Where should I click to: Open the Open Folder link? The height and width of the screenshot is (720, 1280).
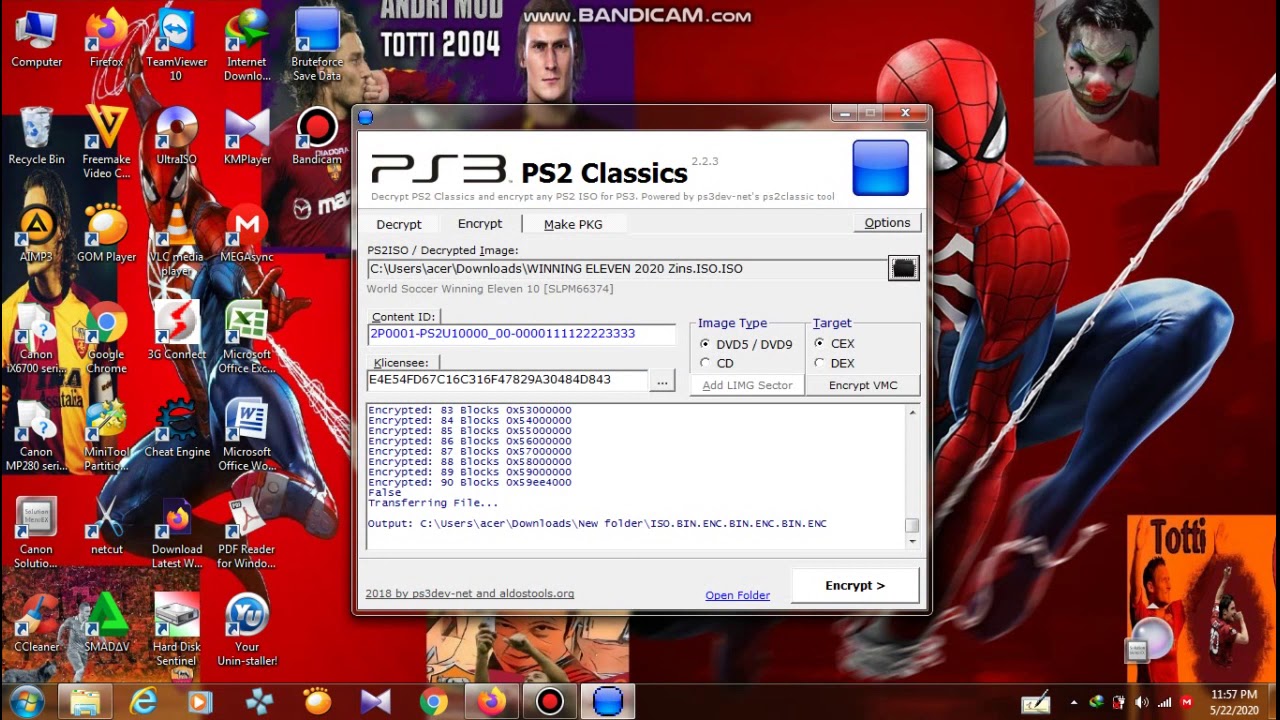click(737, 595)
